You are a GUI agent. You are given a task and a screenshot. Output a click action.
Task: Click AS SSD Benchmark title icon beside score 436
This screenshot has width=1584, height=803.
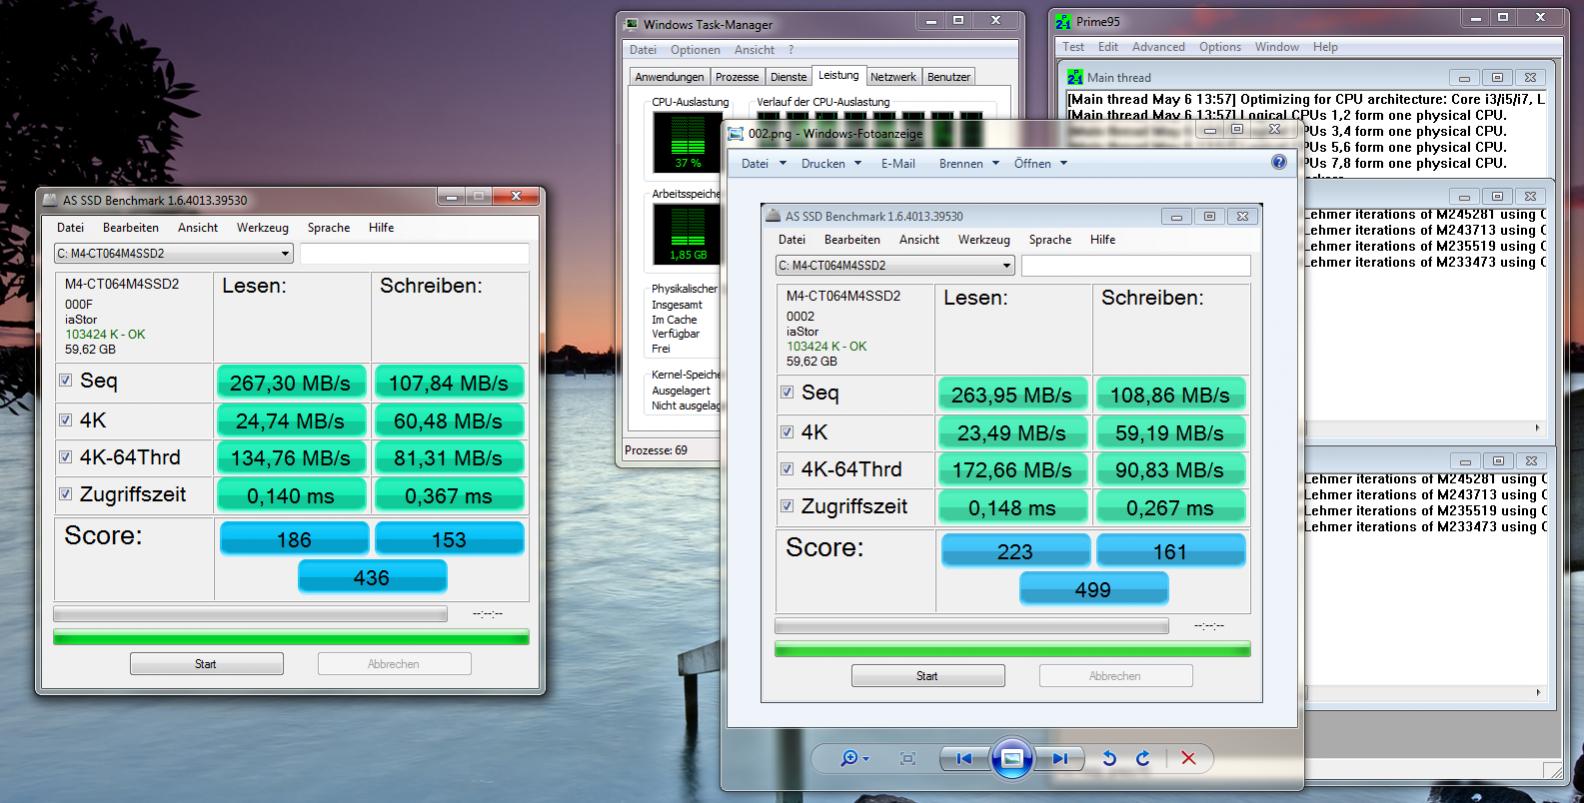pos(50,200)
